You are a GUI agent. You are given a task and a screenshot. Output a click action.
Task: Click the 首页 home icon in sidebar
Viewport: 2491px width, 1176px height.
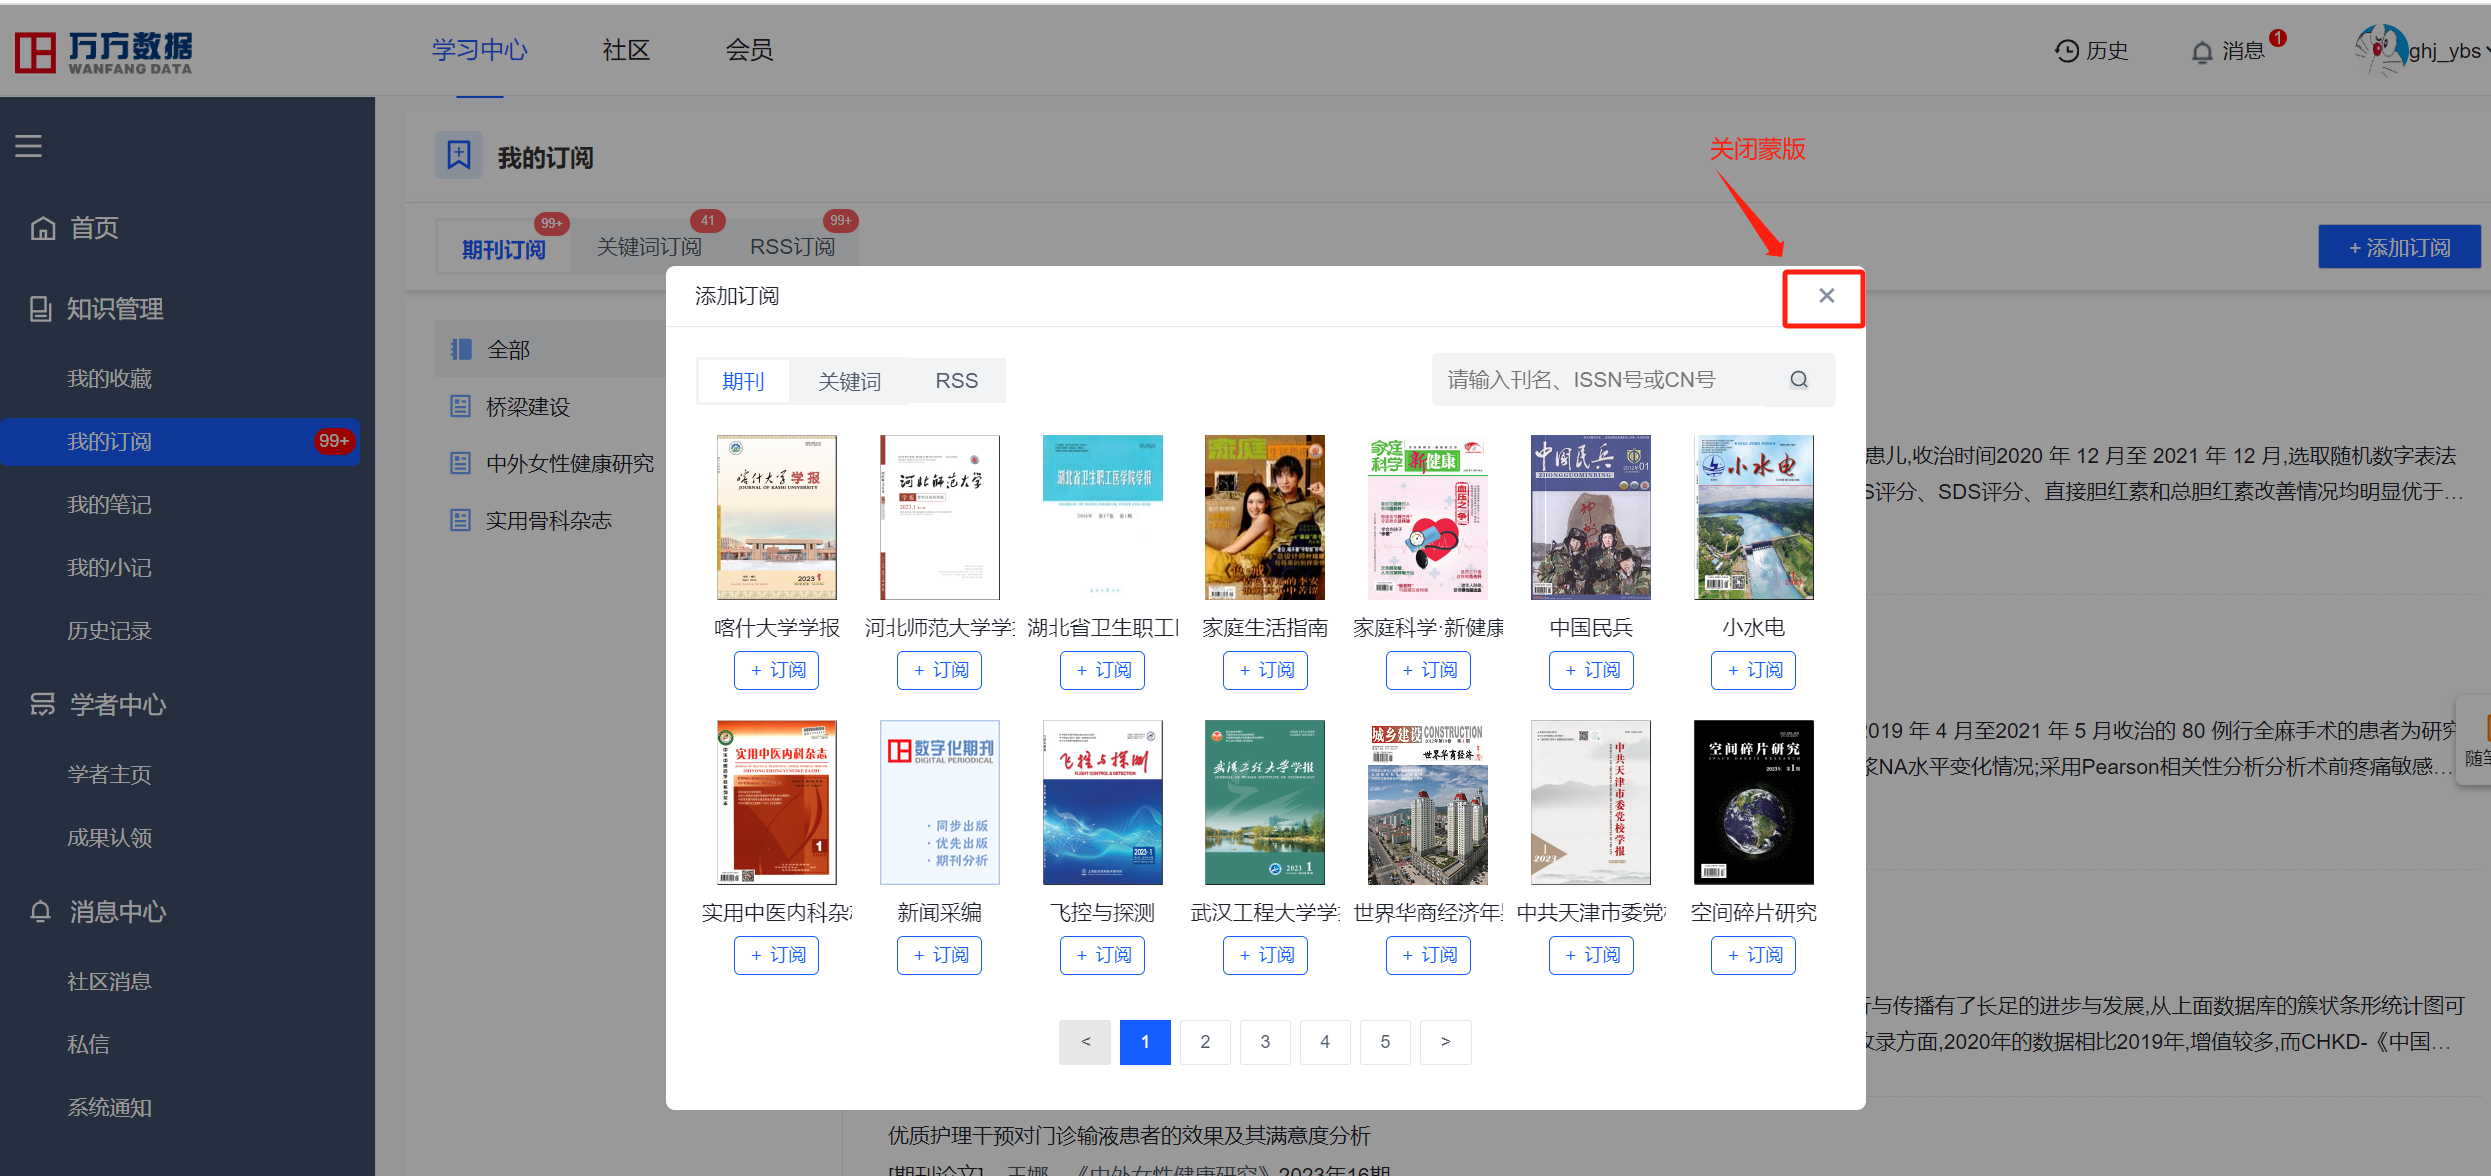coord(43,229)
